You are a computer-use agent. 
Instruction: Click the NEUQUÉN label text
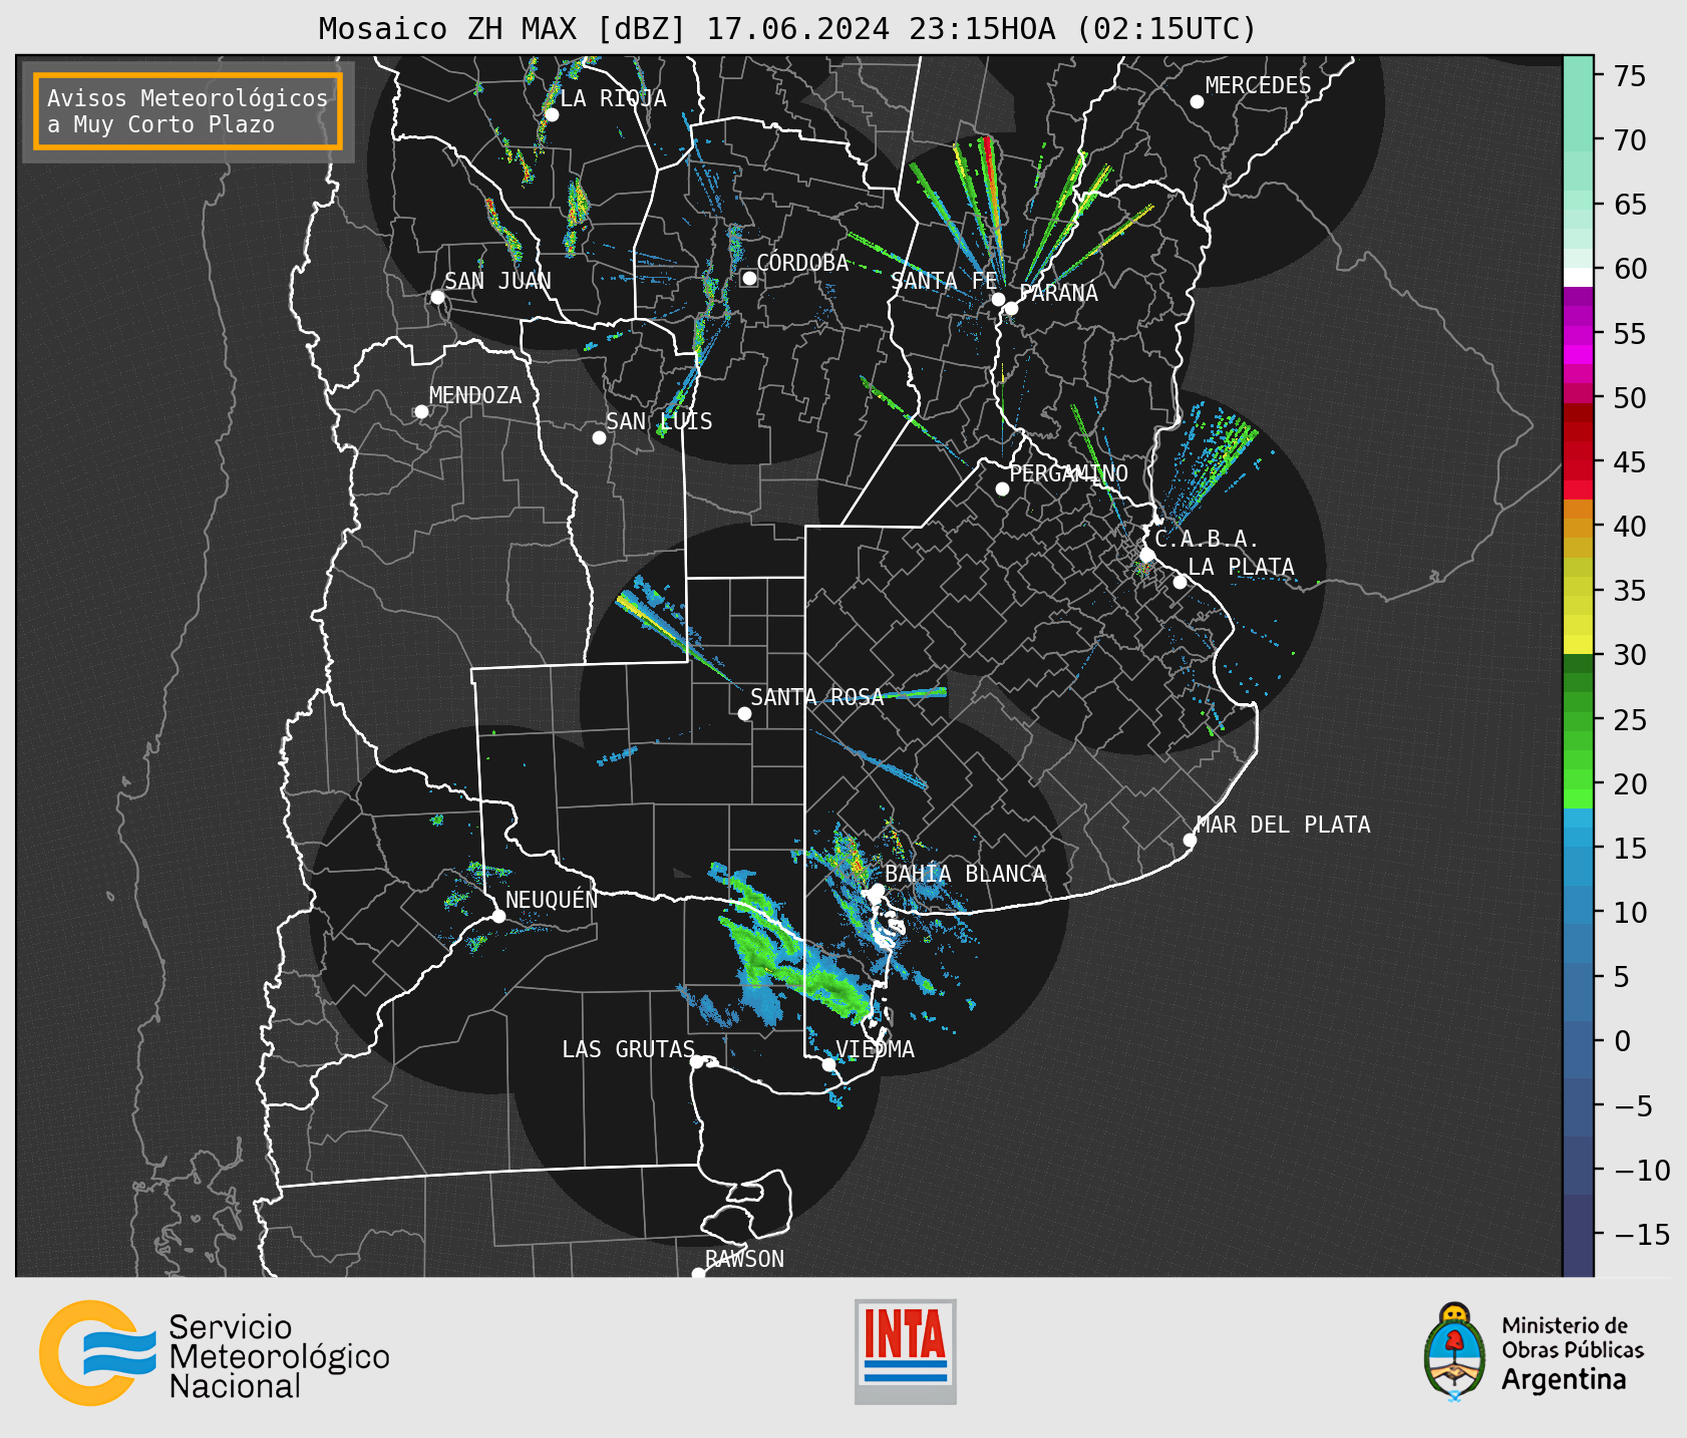coord(551,899)
